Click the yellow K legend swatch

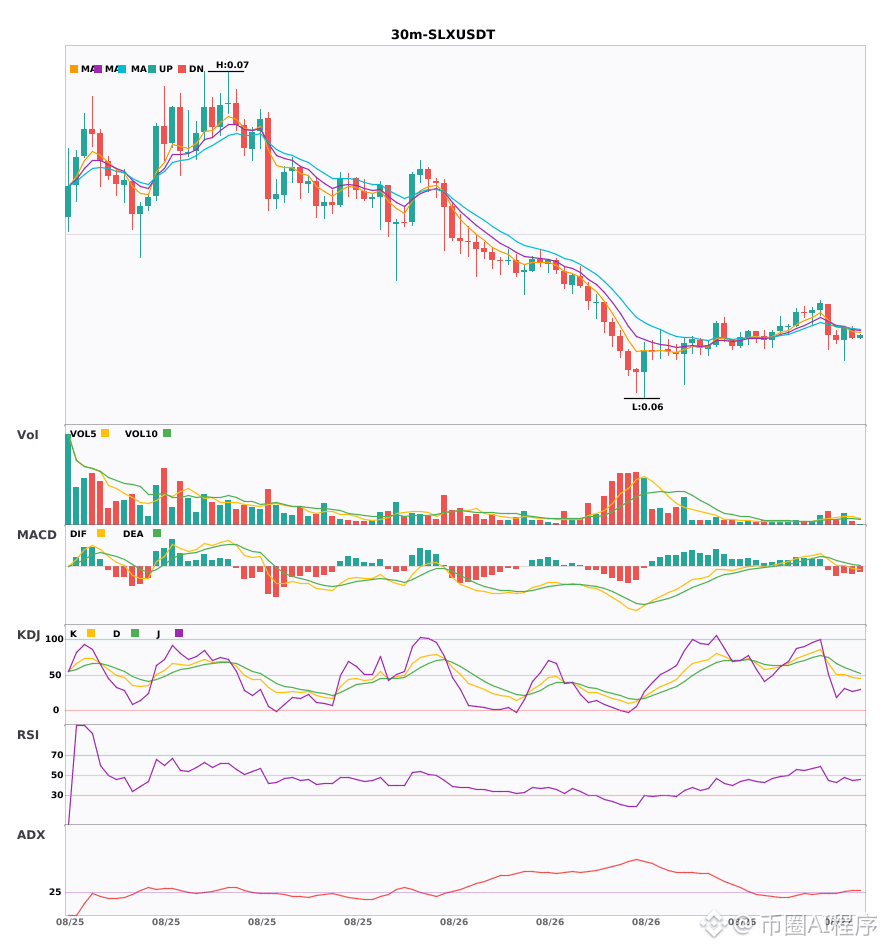coord(91,633)
